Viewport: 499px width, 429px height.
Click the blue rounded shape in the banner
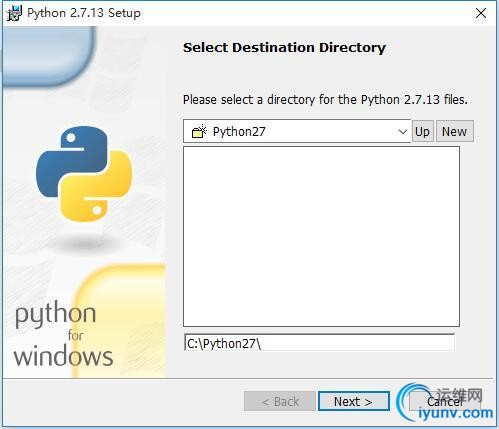pos(49,56)
